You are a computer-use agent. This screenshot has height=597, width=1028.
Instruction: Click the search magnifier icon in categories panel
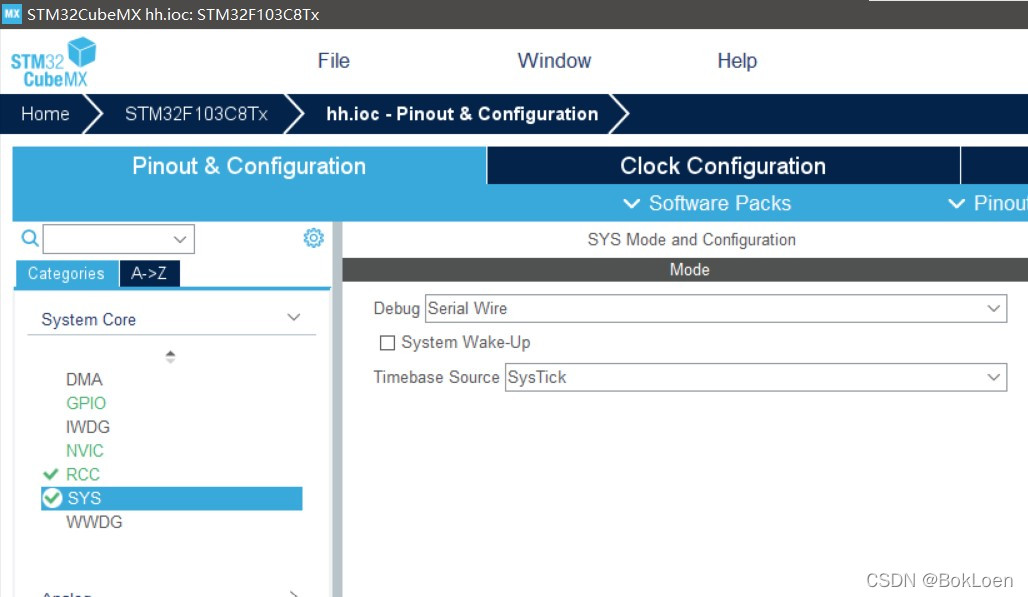click(30, 238)
